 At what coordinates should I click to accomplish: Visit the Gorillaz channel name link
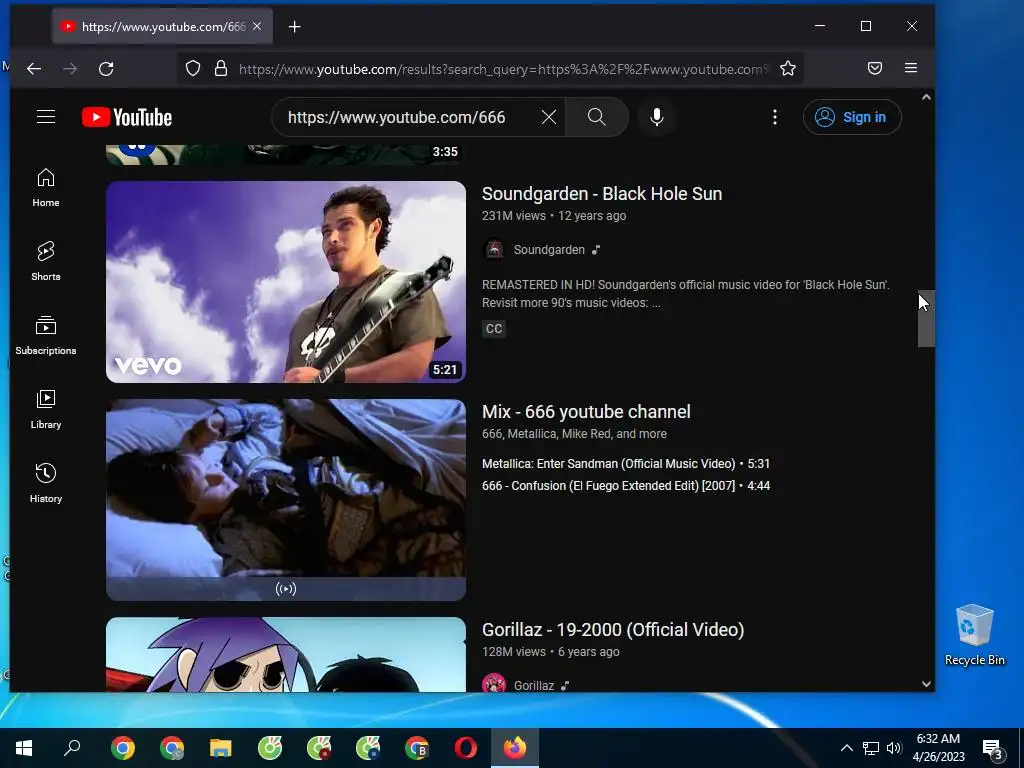click(x=534, y=685)
